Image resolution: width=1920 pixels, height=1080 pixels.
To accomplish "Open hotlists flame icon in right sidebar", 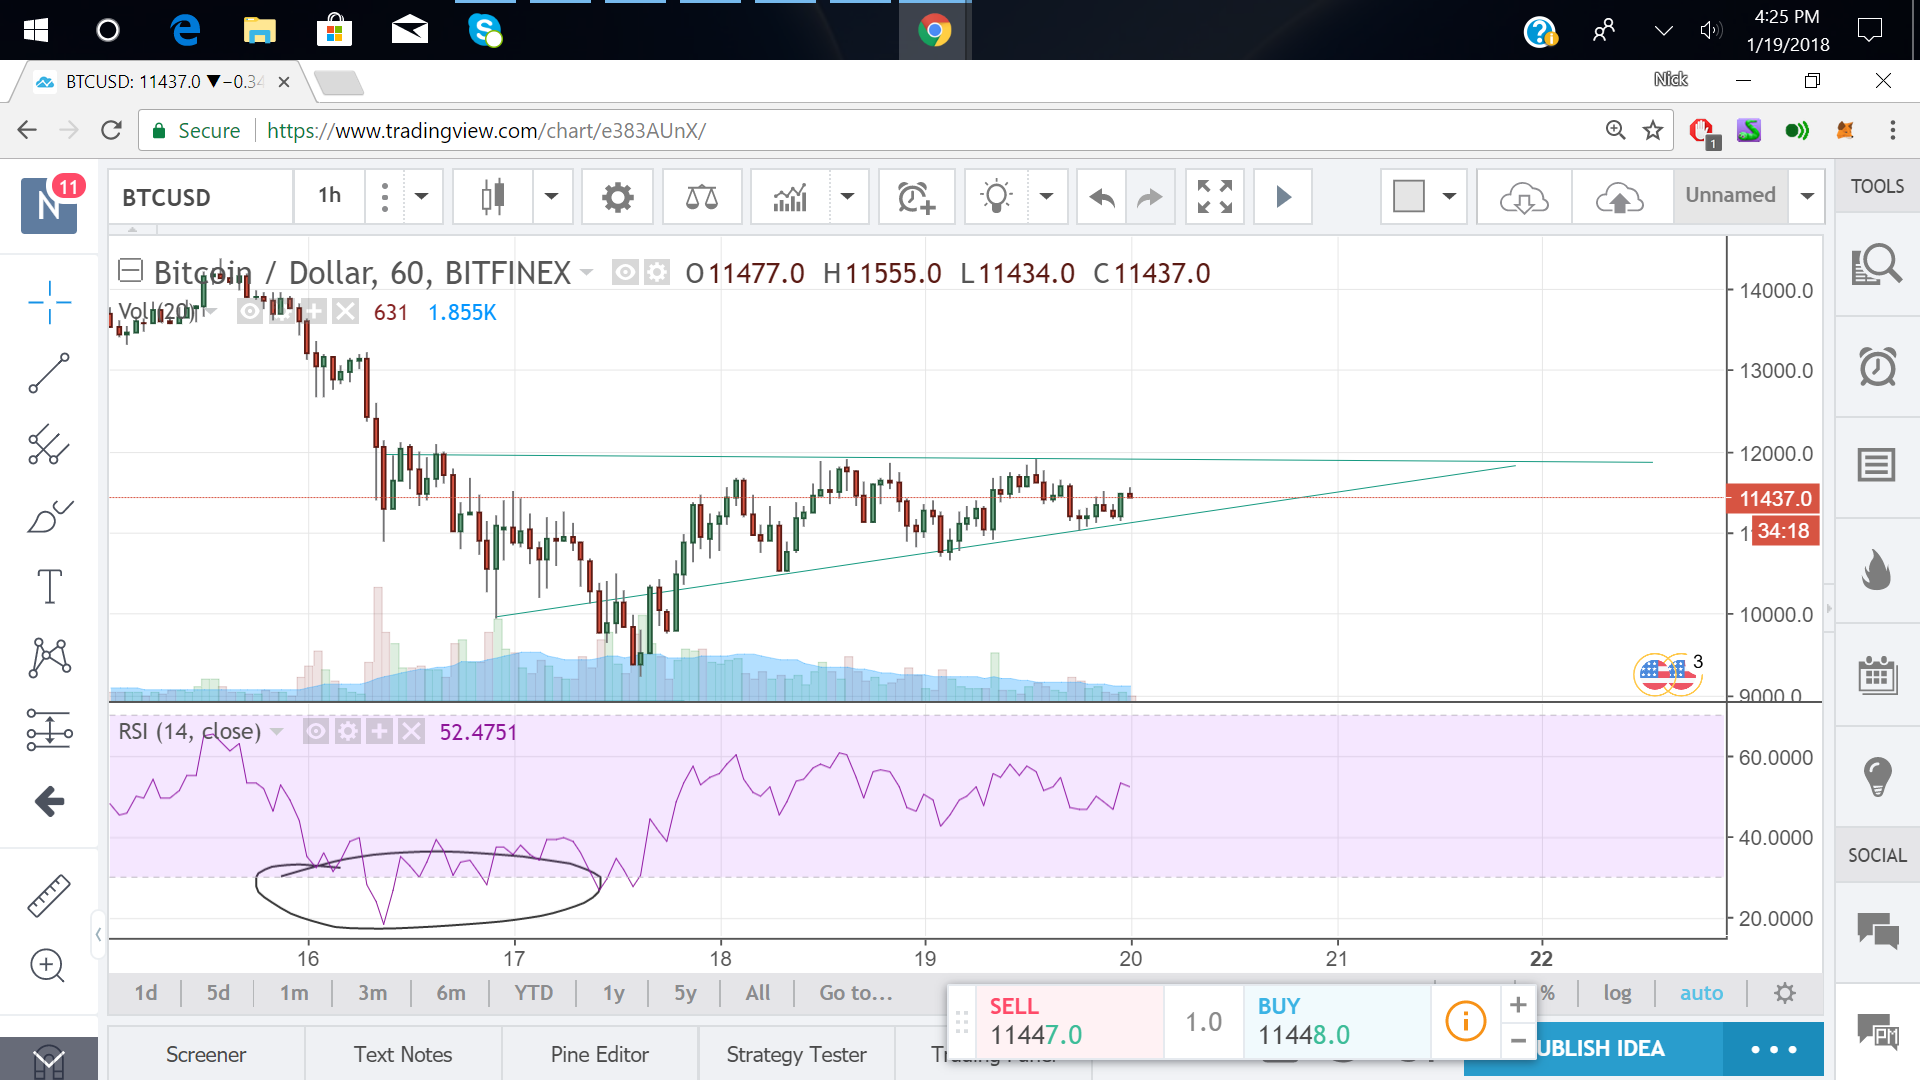I will click(1877, 570).
